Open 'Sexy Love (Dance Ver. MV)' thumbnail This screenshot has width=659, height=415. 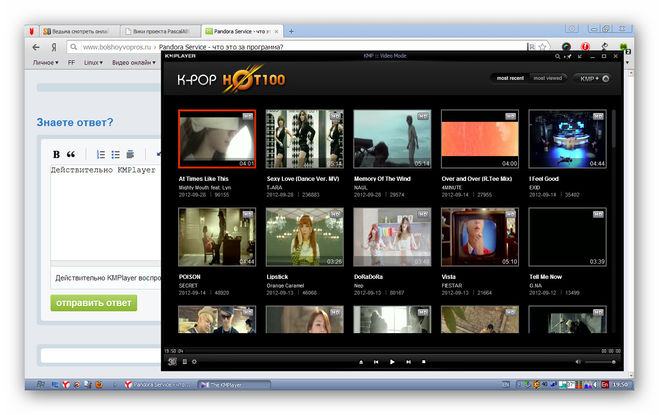pos(305,139)
